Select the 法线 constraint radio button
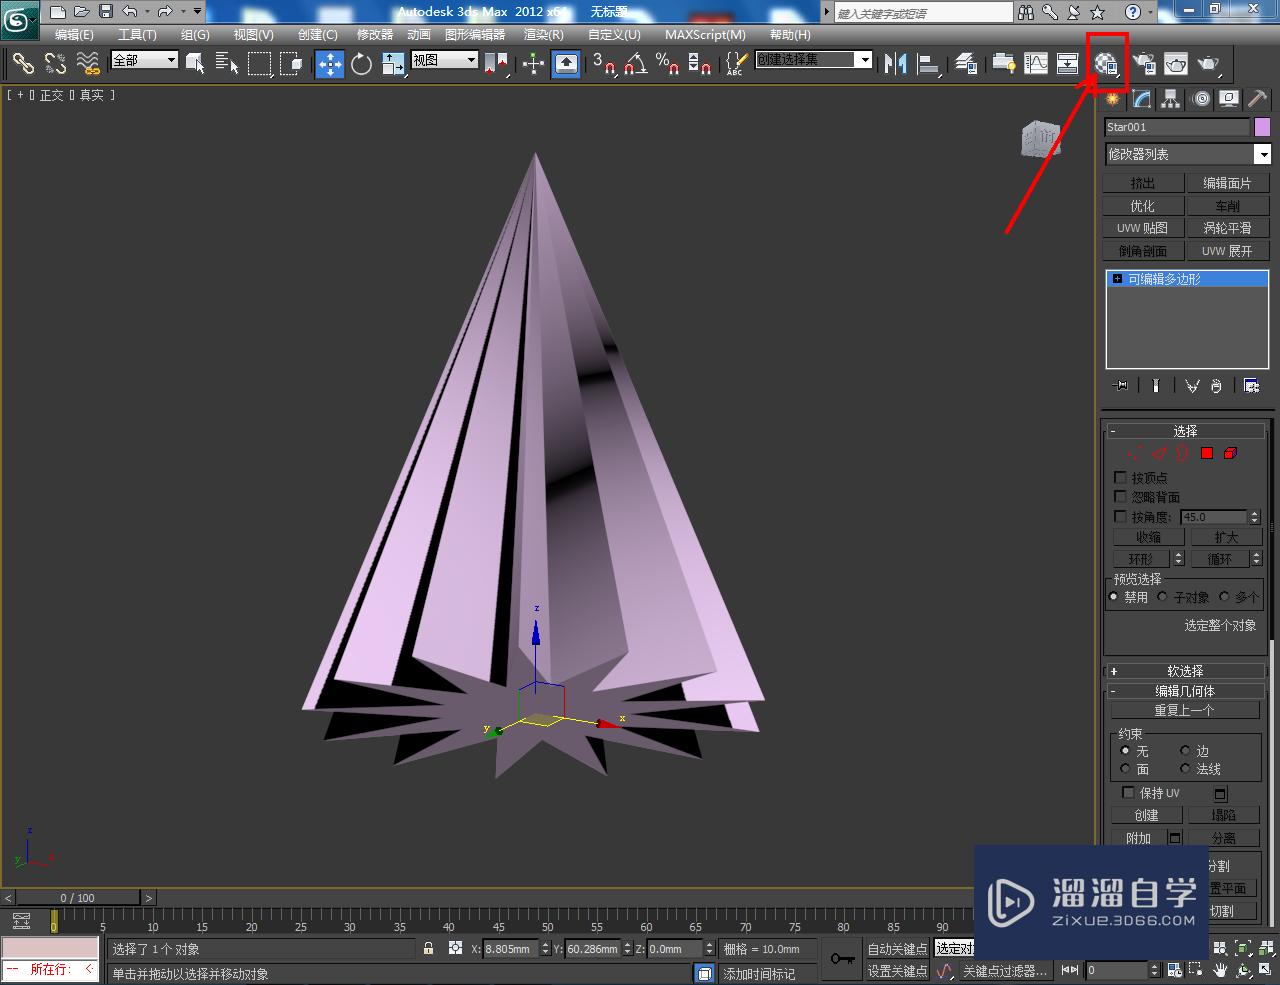This screenshot has height=985, width=1280. (x=1185, y=769)
